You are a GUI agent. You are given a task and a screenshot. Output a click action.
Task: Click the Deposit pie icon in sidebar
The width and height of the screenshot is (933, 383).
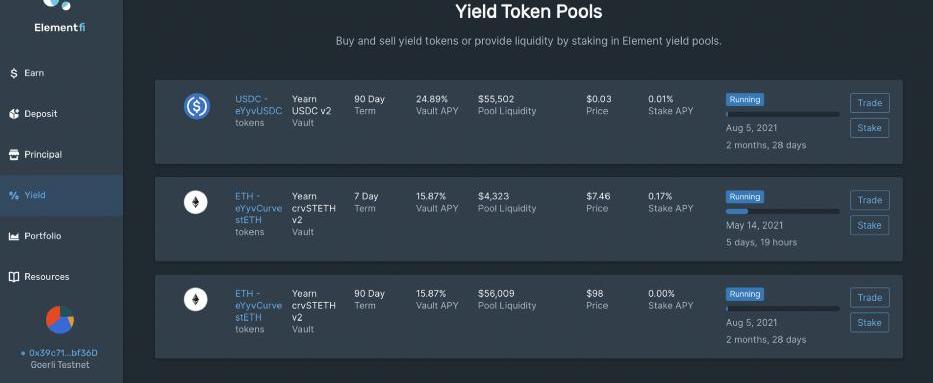pyautogui.click(x=14, y=114)
